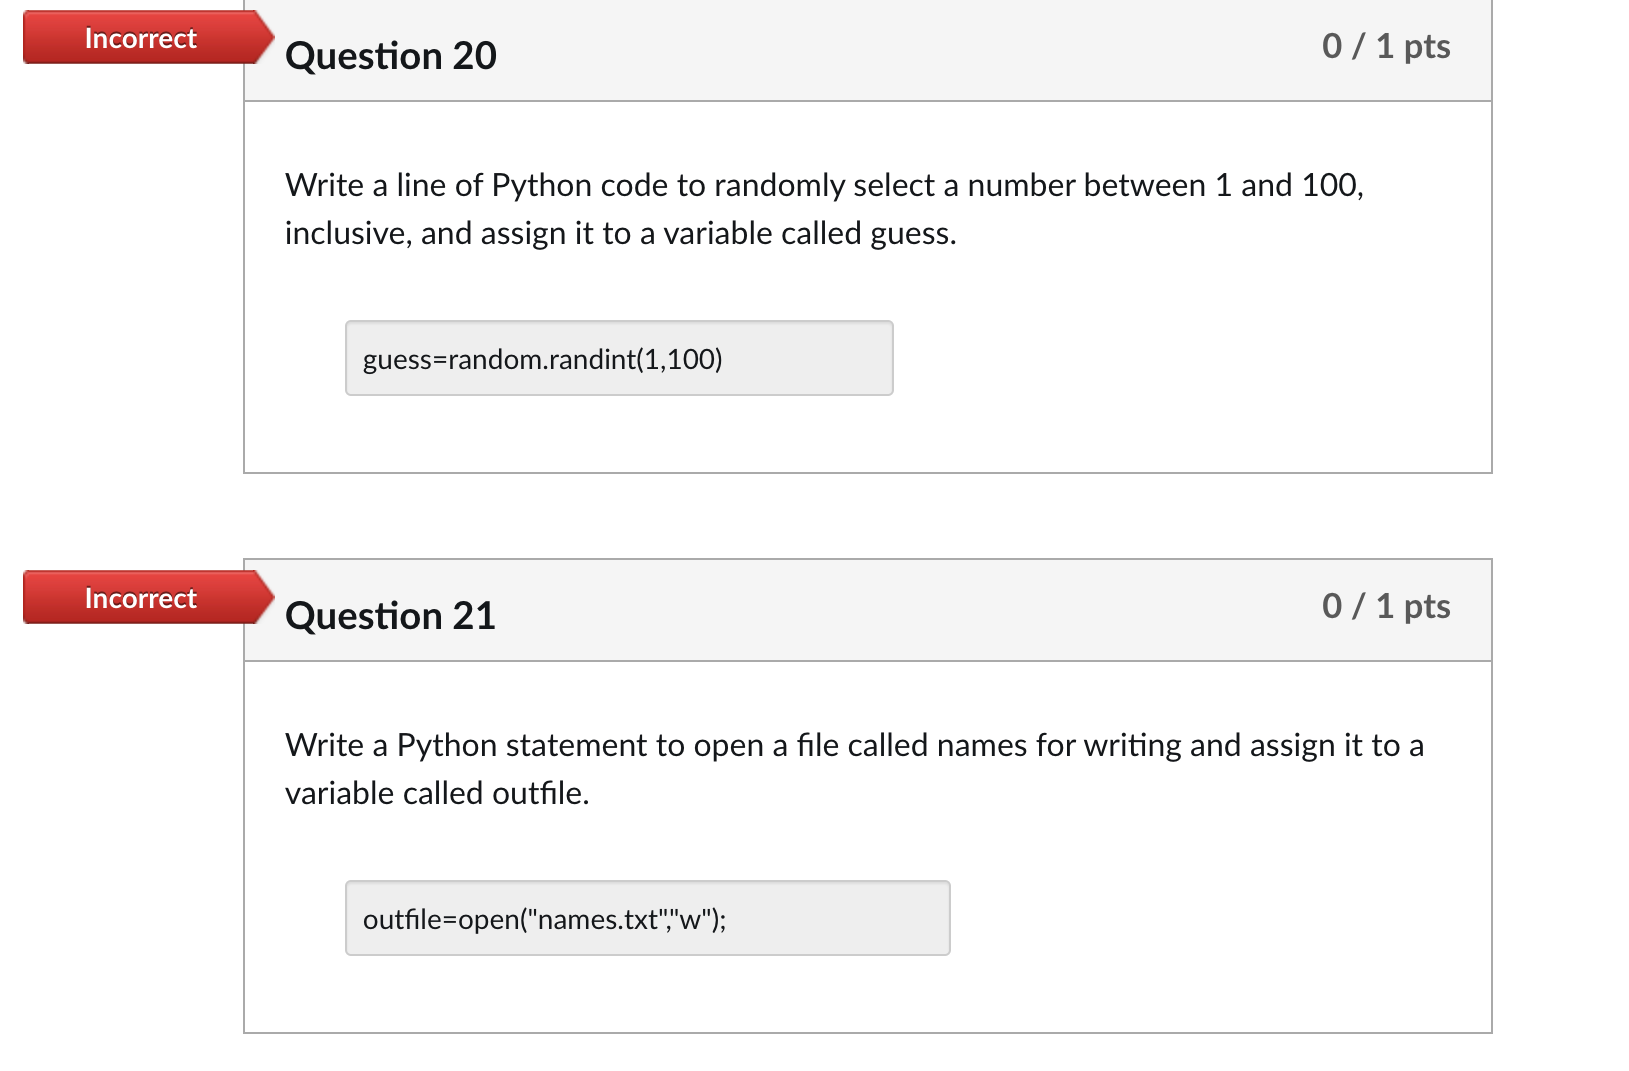Click the word 'guess.' ending Question 20's prompt
Screen dimensions: 1629x1071
(x=913, y=233)
